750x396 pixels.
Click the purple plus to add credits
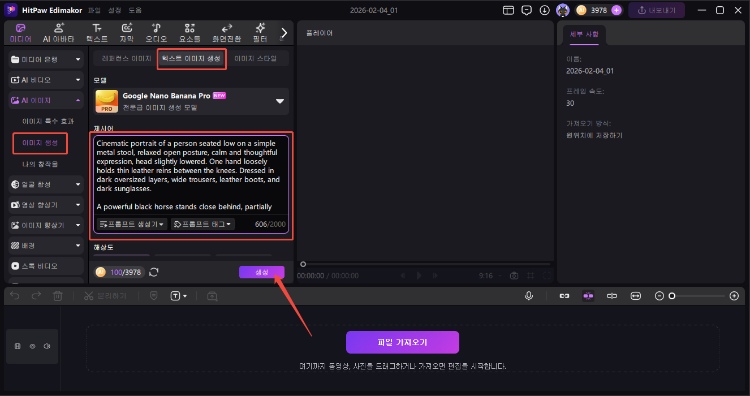[617, 10]
